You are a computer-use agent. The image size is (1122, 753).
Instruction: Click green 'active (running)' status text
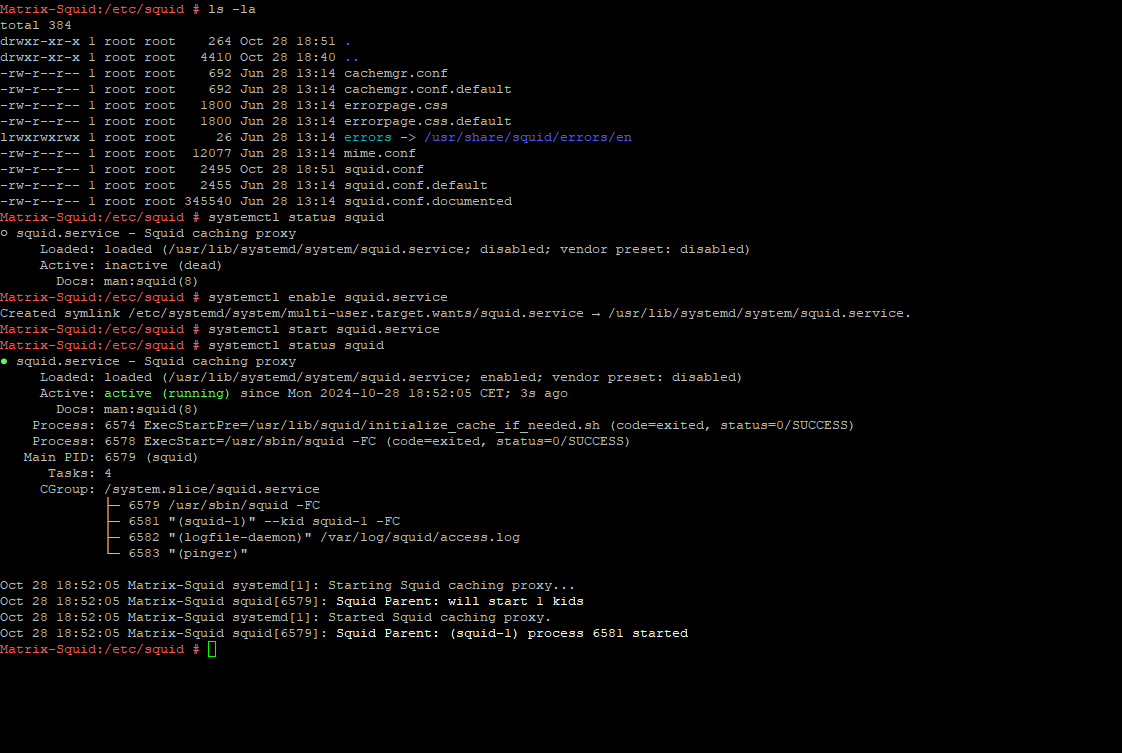click(167, 394)
